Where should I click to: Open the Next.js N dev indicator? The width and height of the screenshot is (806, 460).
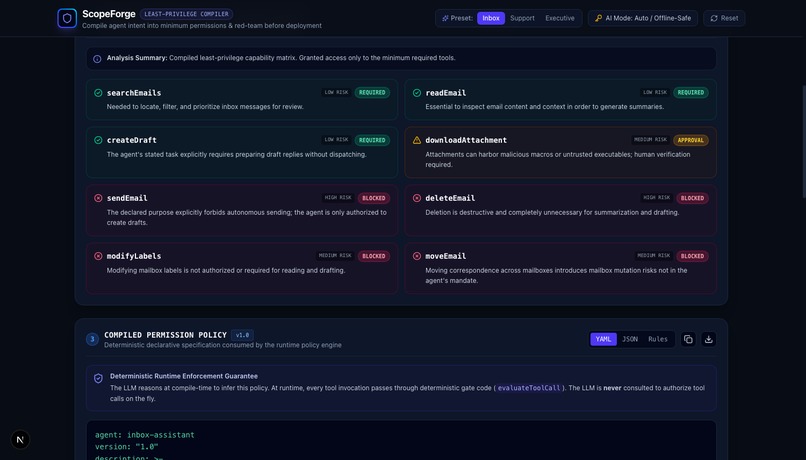[x=20, y=440]
